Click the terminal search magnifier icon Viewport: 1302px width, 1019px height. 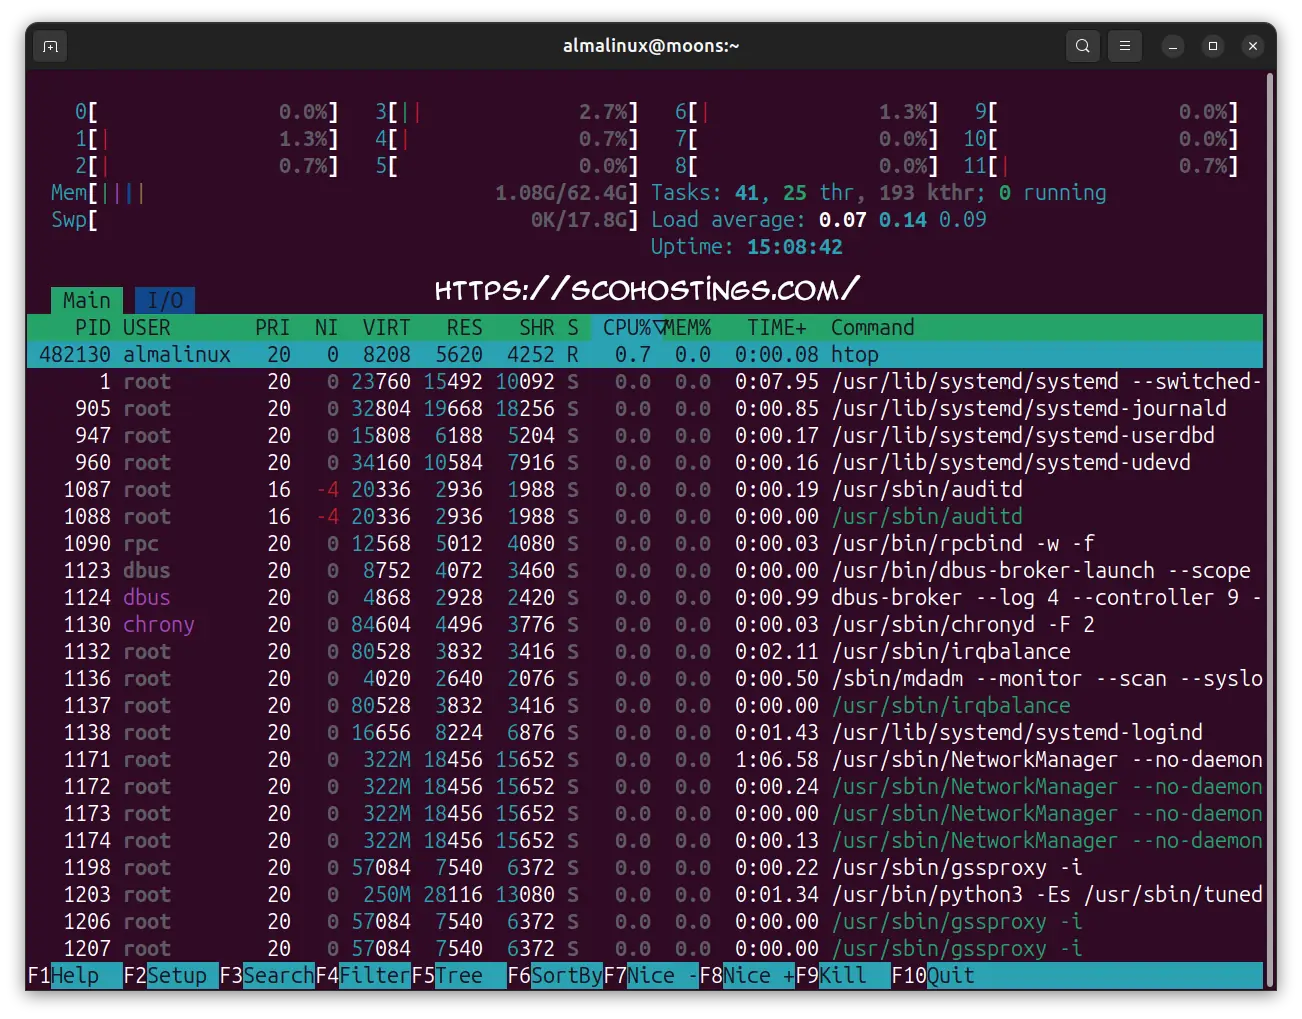tap(1083, 46)
